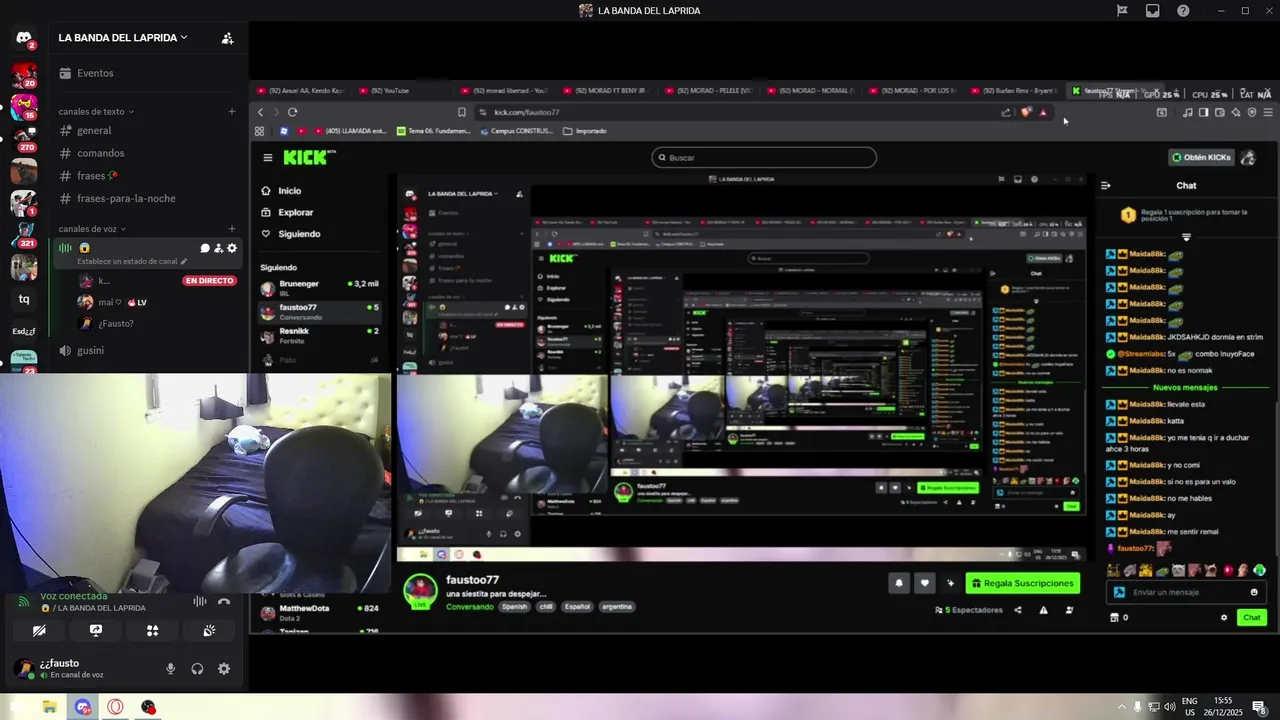This screenshot has height=720, width=1280.
Task: Toggle screen share in the voice panel
Action: click(x=96, y=631)
